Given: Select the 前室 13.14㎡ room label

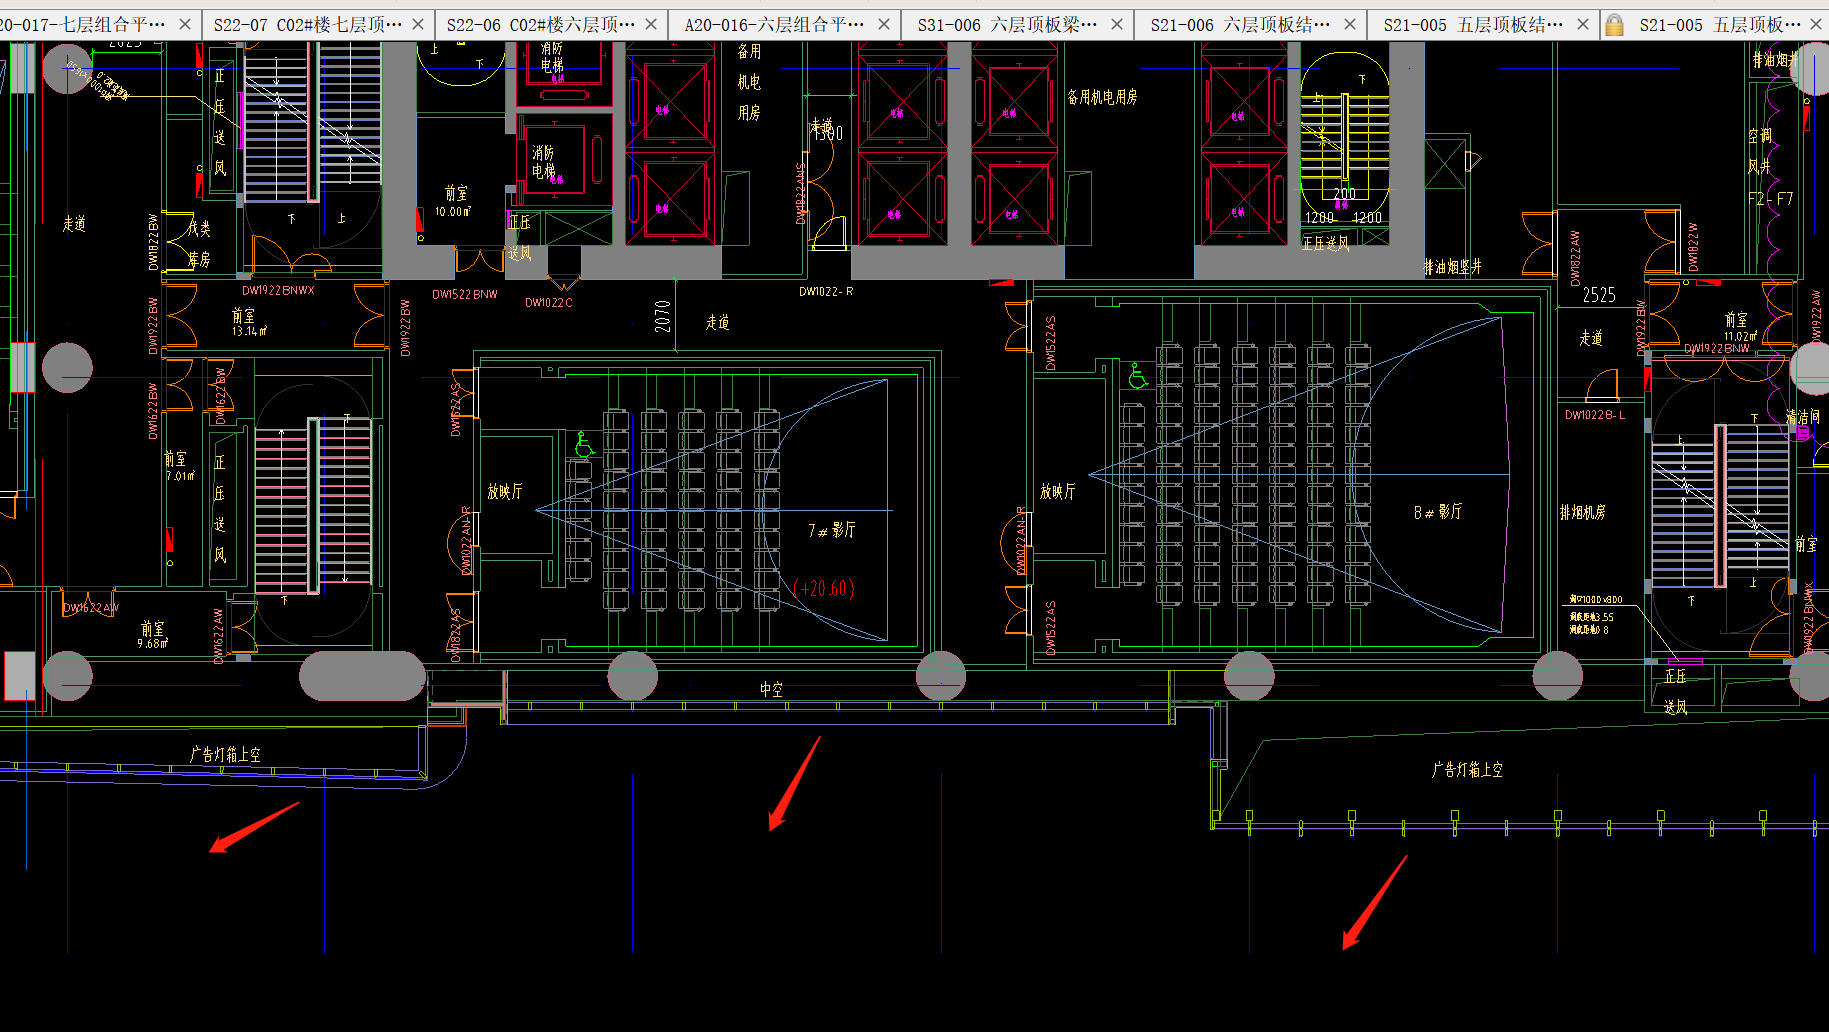Looking at the screenshot, I should pos(247,322).
